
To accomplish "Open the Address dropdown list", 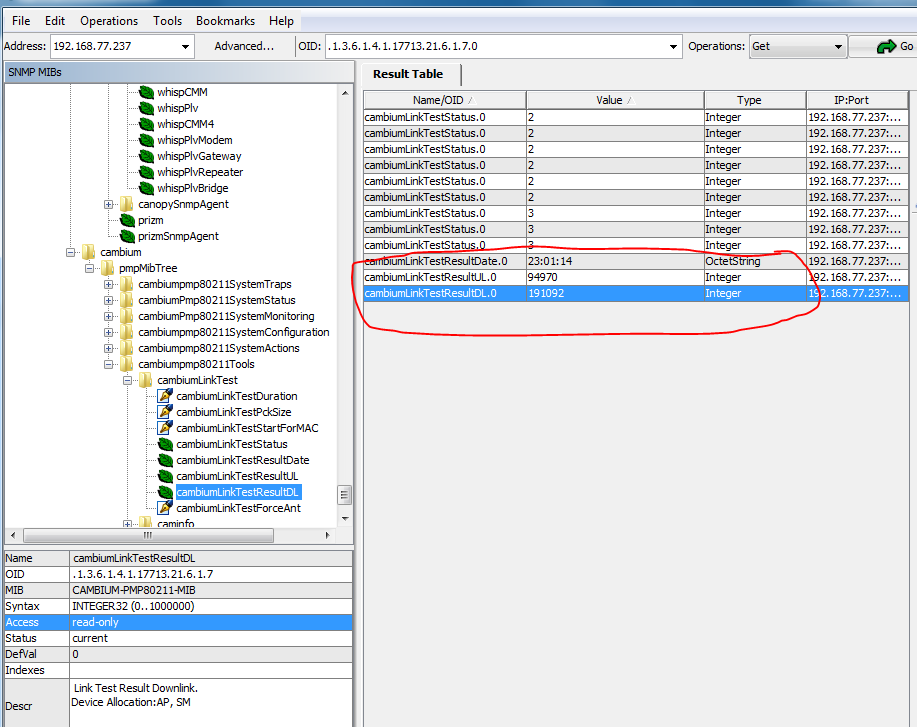I will pos(185,46).
